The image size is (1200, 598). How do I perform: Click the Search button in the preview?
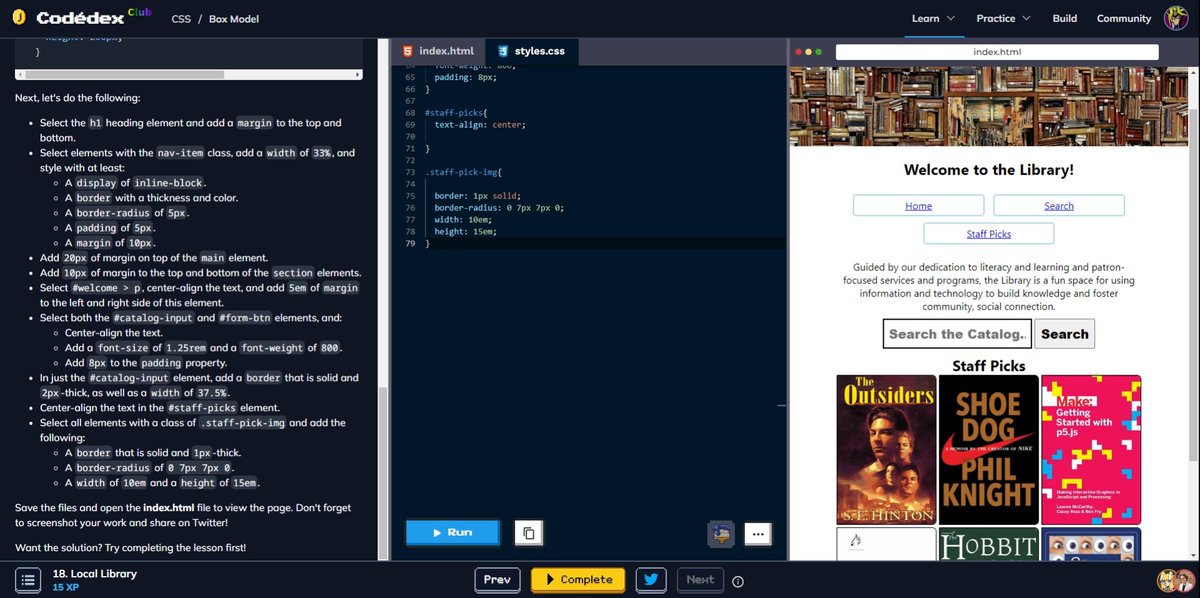click(x=1065, y=334)
